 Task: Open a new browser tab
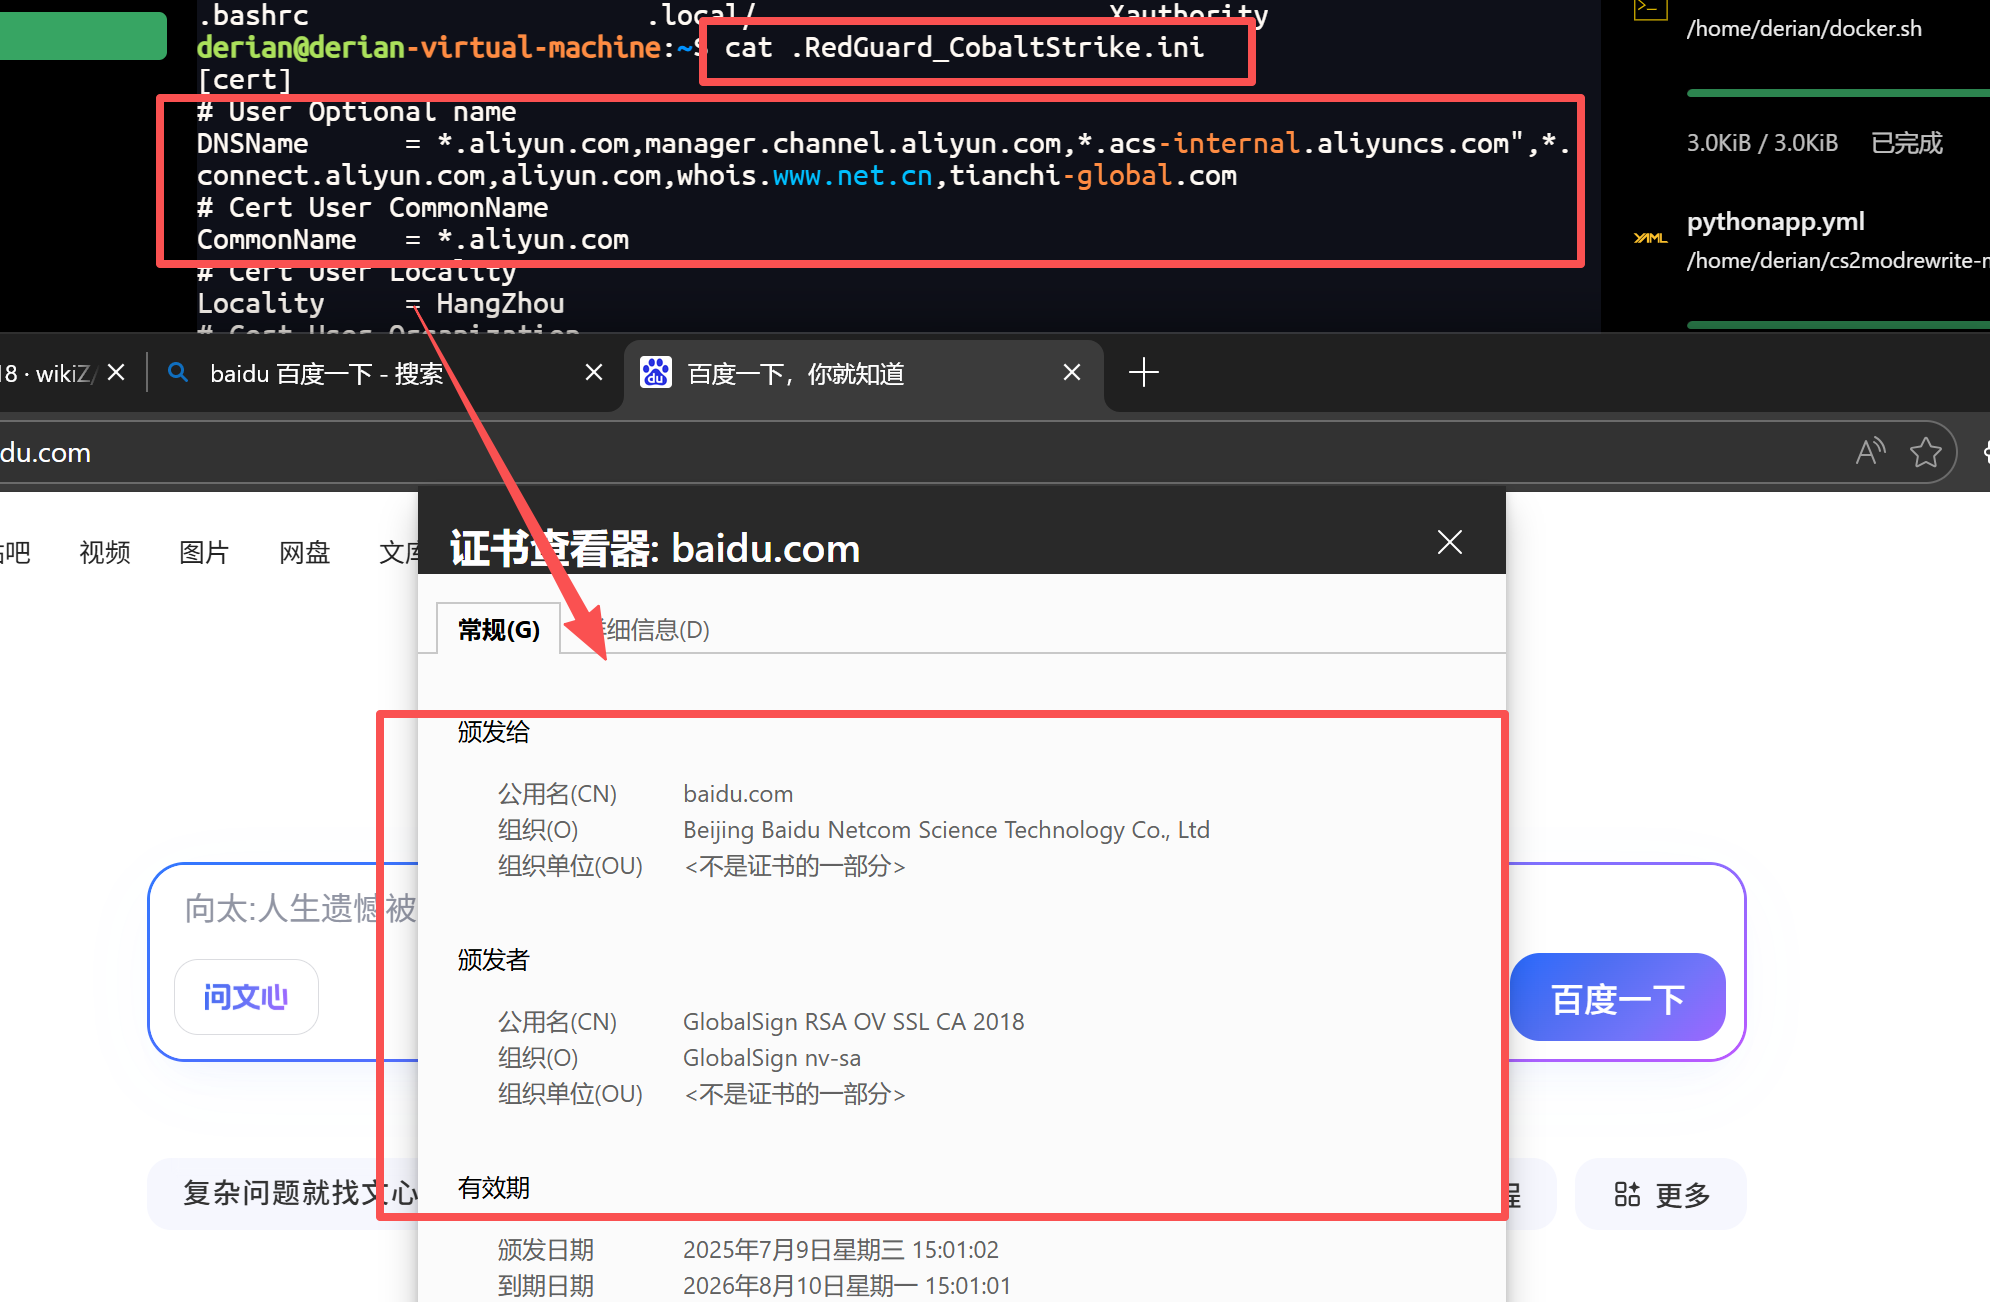point(1143,373)
